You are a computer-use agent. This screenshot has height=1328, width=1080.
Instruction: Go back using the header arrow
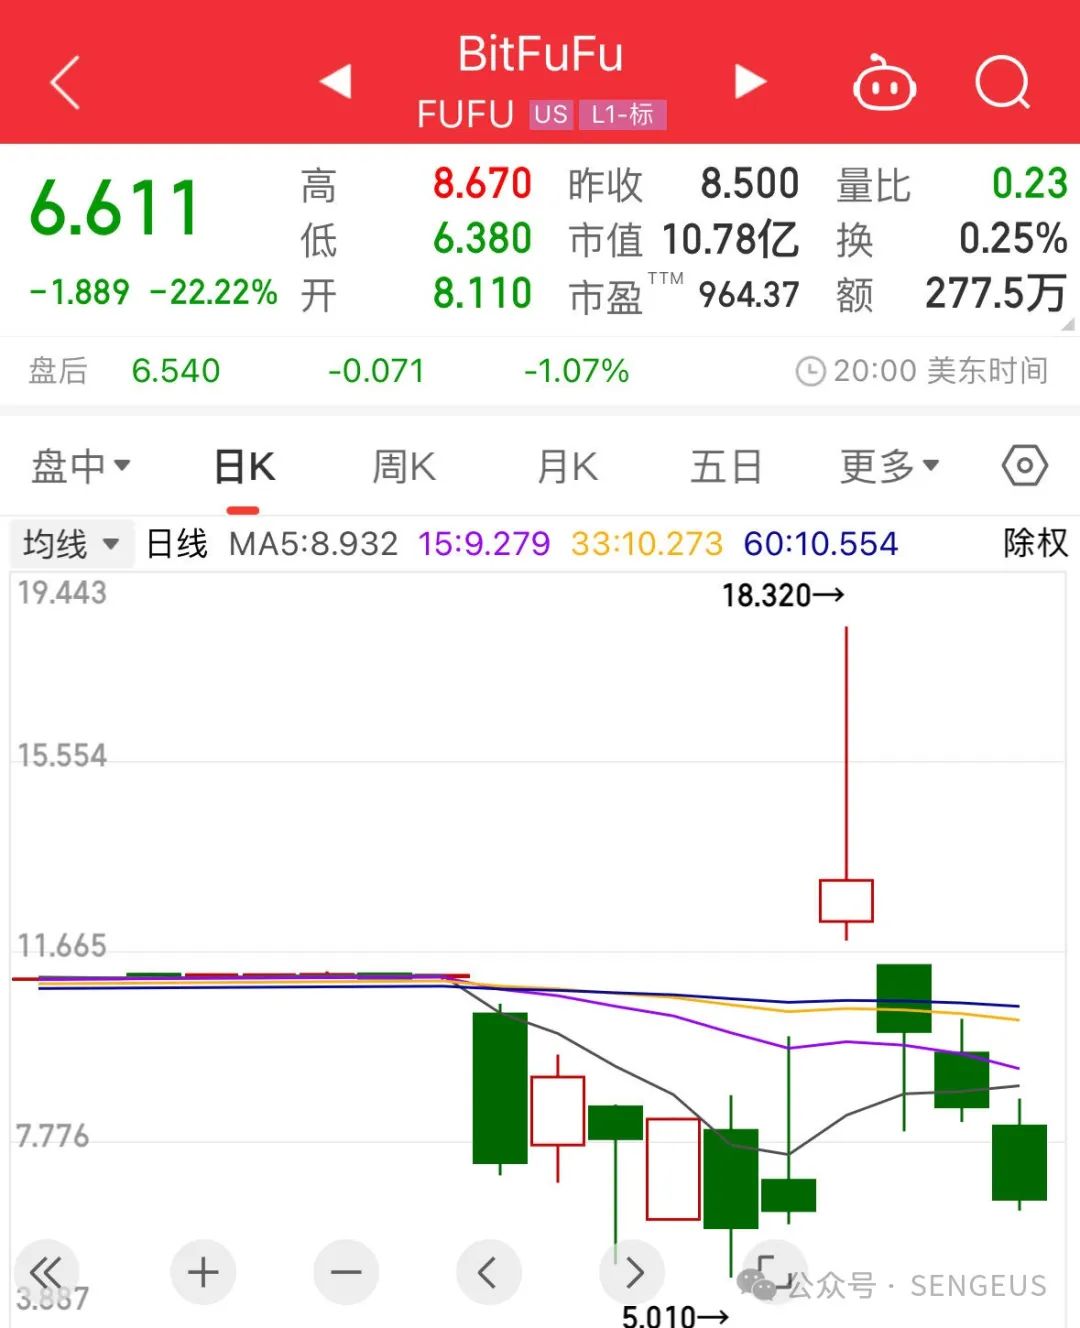[x=65, y=82]
